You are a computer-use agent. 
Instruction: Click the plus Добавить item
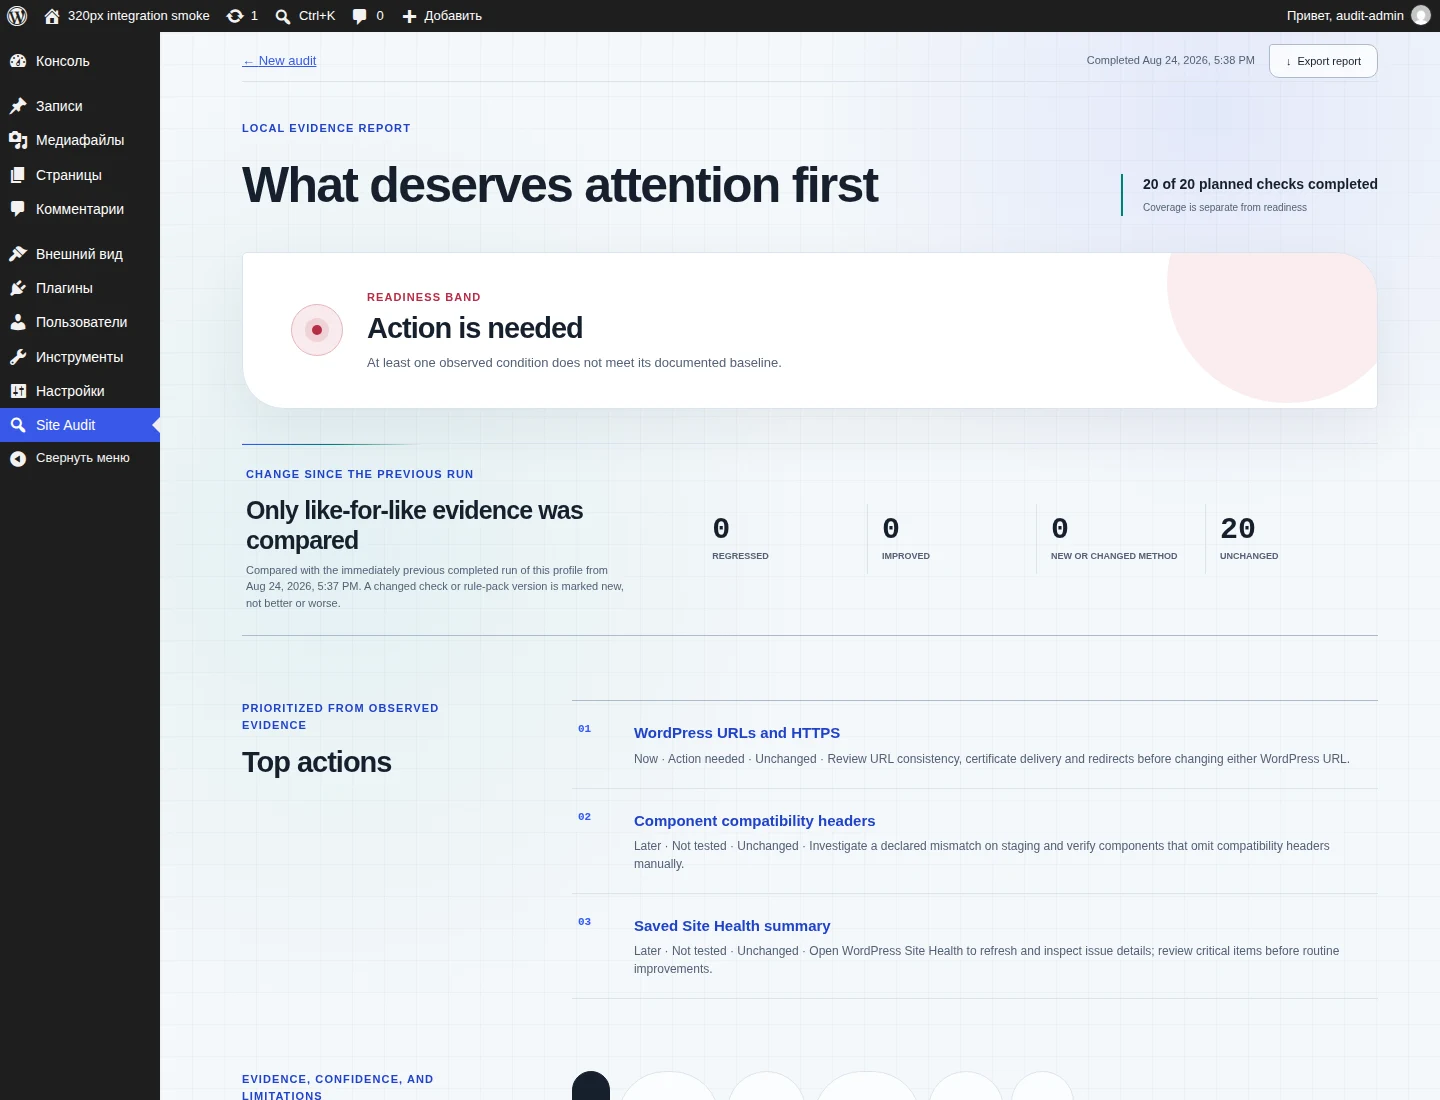442,16
